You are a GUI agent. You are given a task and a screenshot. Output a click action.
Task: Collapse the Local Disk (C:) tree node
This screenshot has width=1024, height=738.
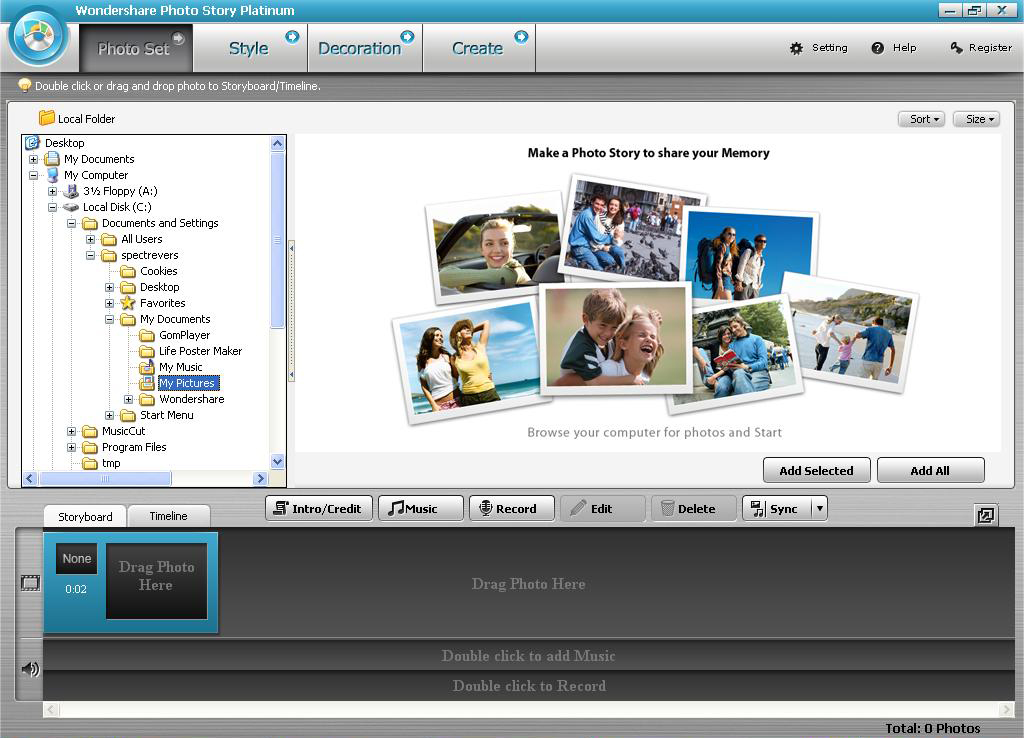tap(54, 207)
